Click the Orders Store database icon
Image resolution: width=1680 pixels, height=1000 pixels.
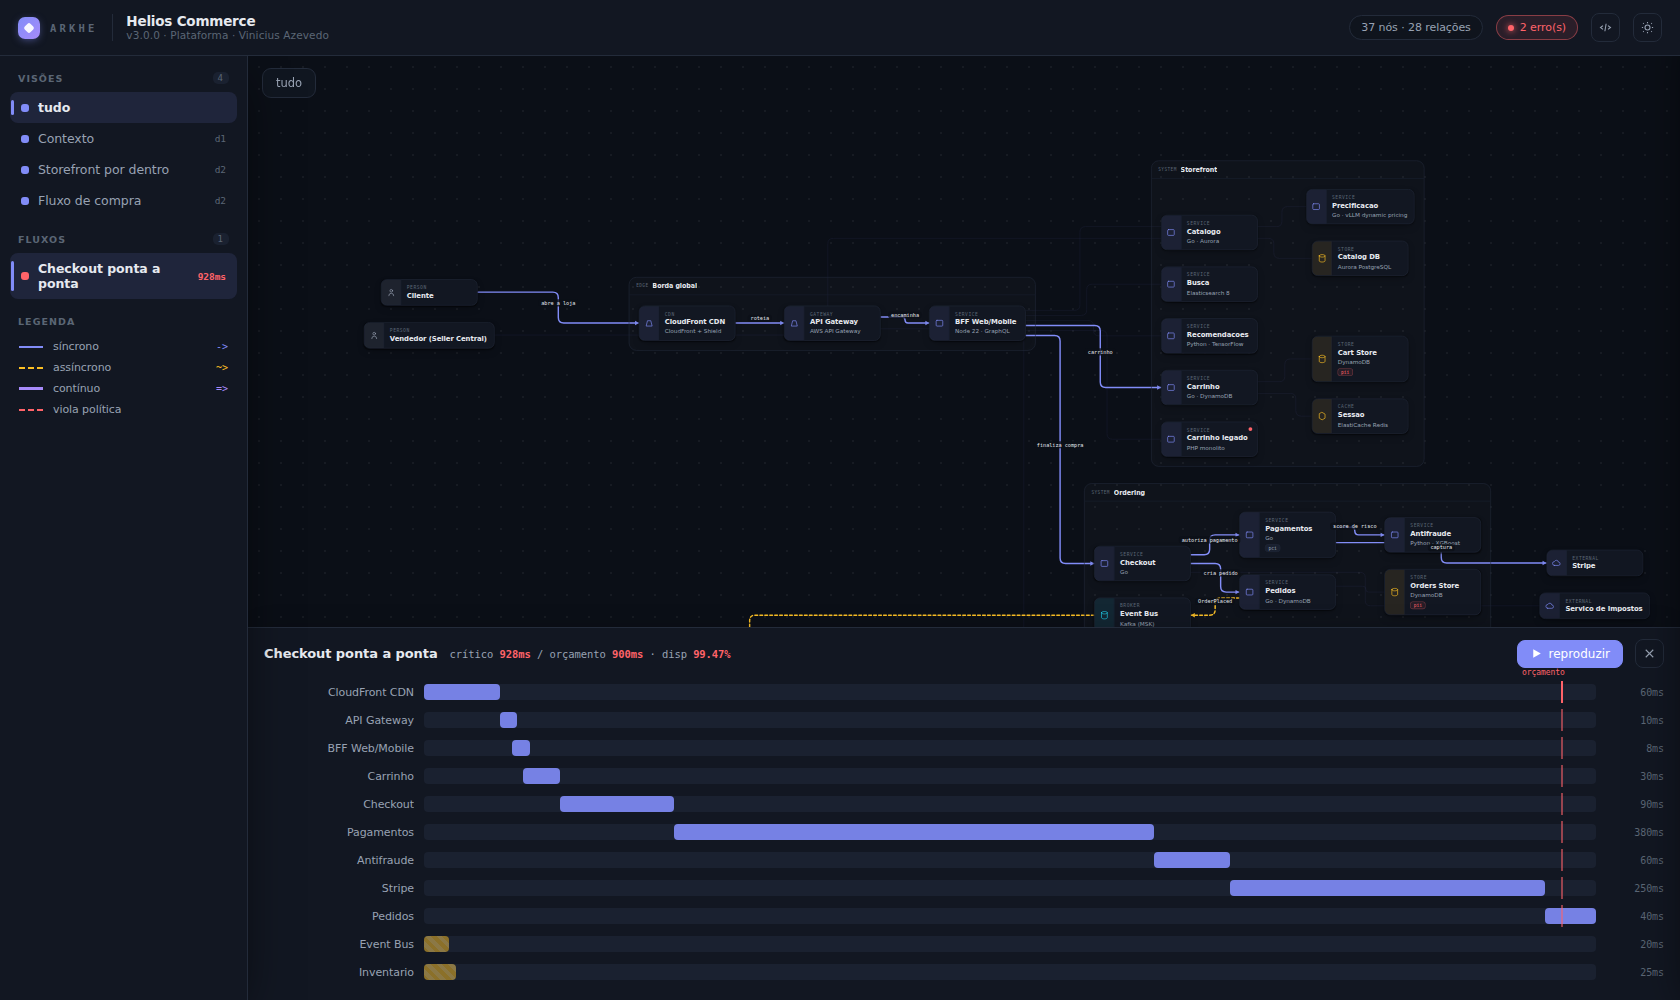[1394, 592]
